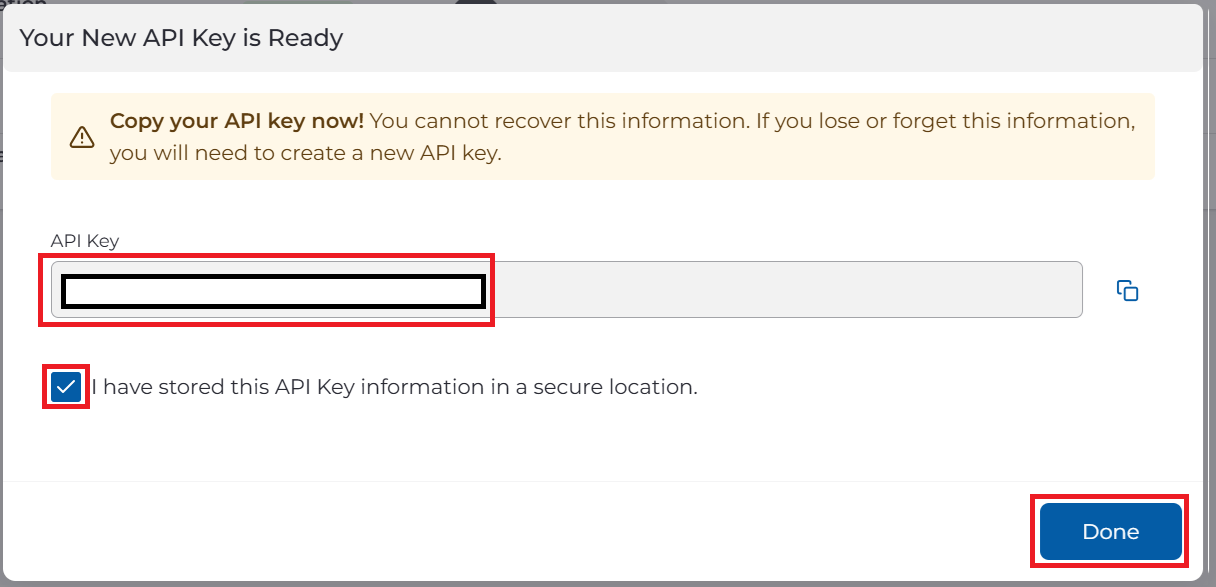Click the 'You cannot recover this information' sentence
This screenshot has width=1216, height=587.
600,121
